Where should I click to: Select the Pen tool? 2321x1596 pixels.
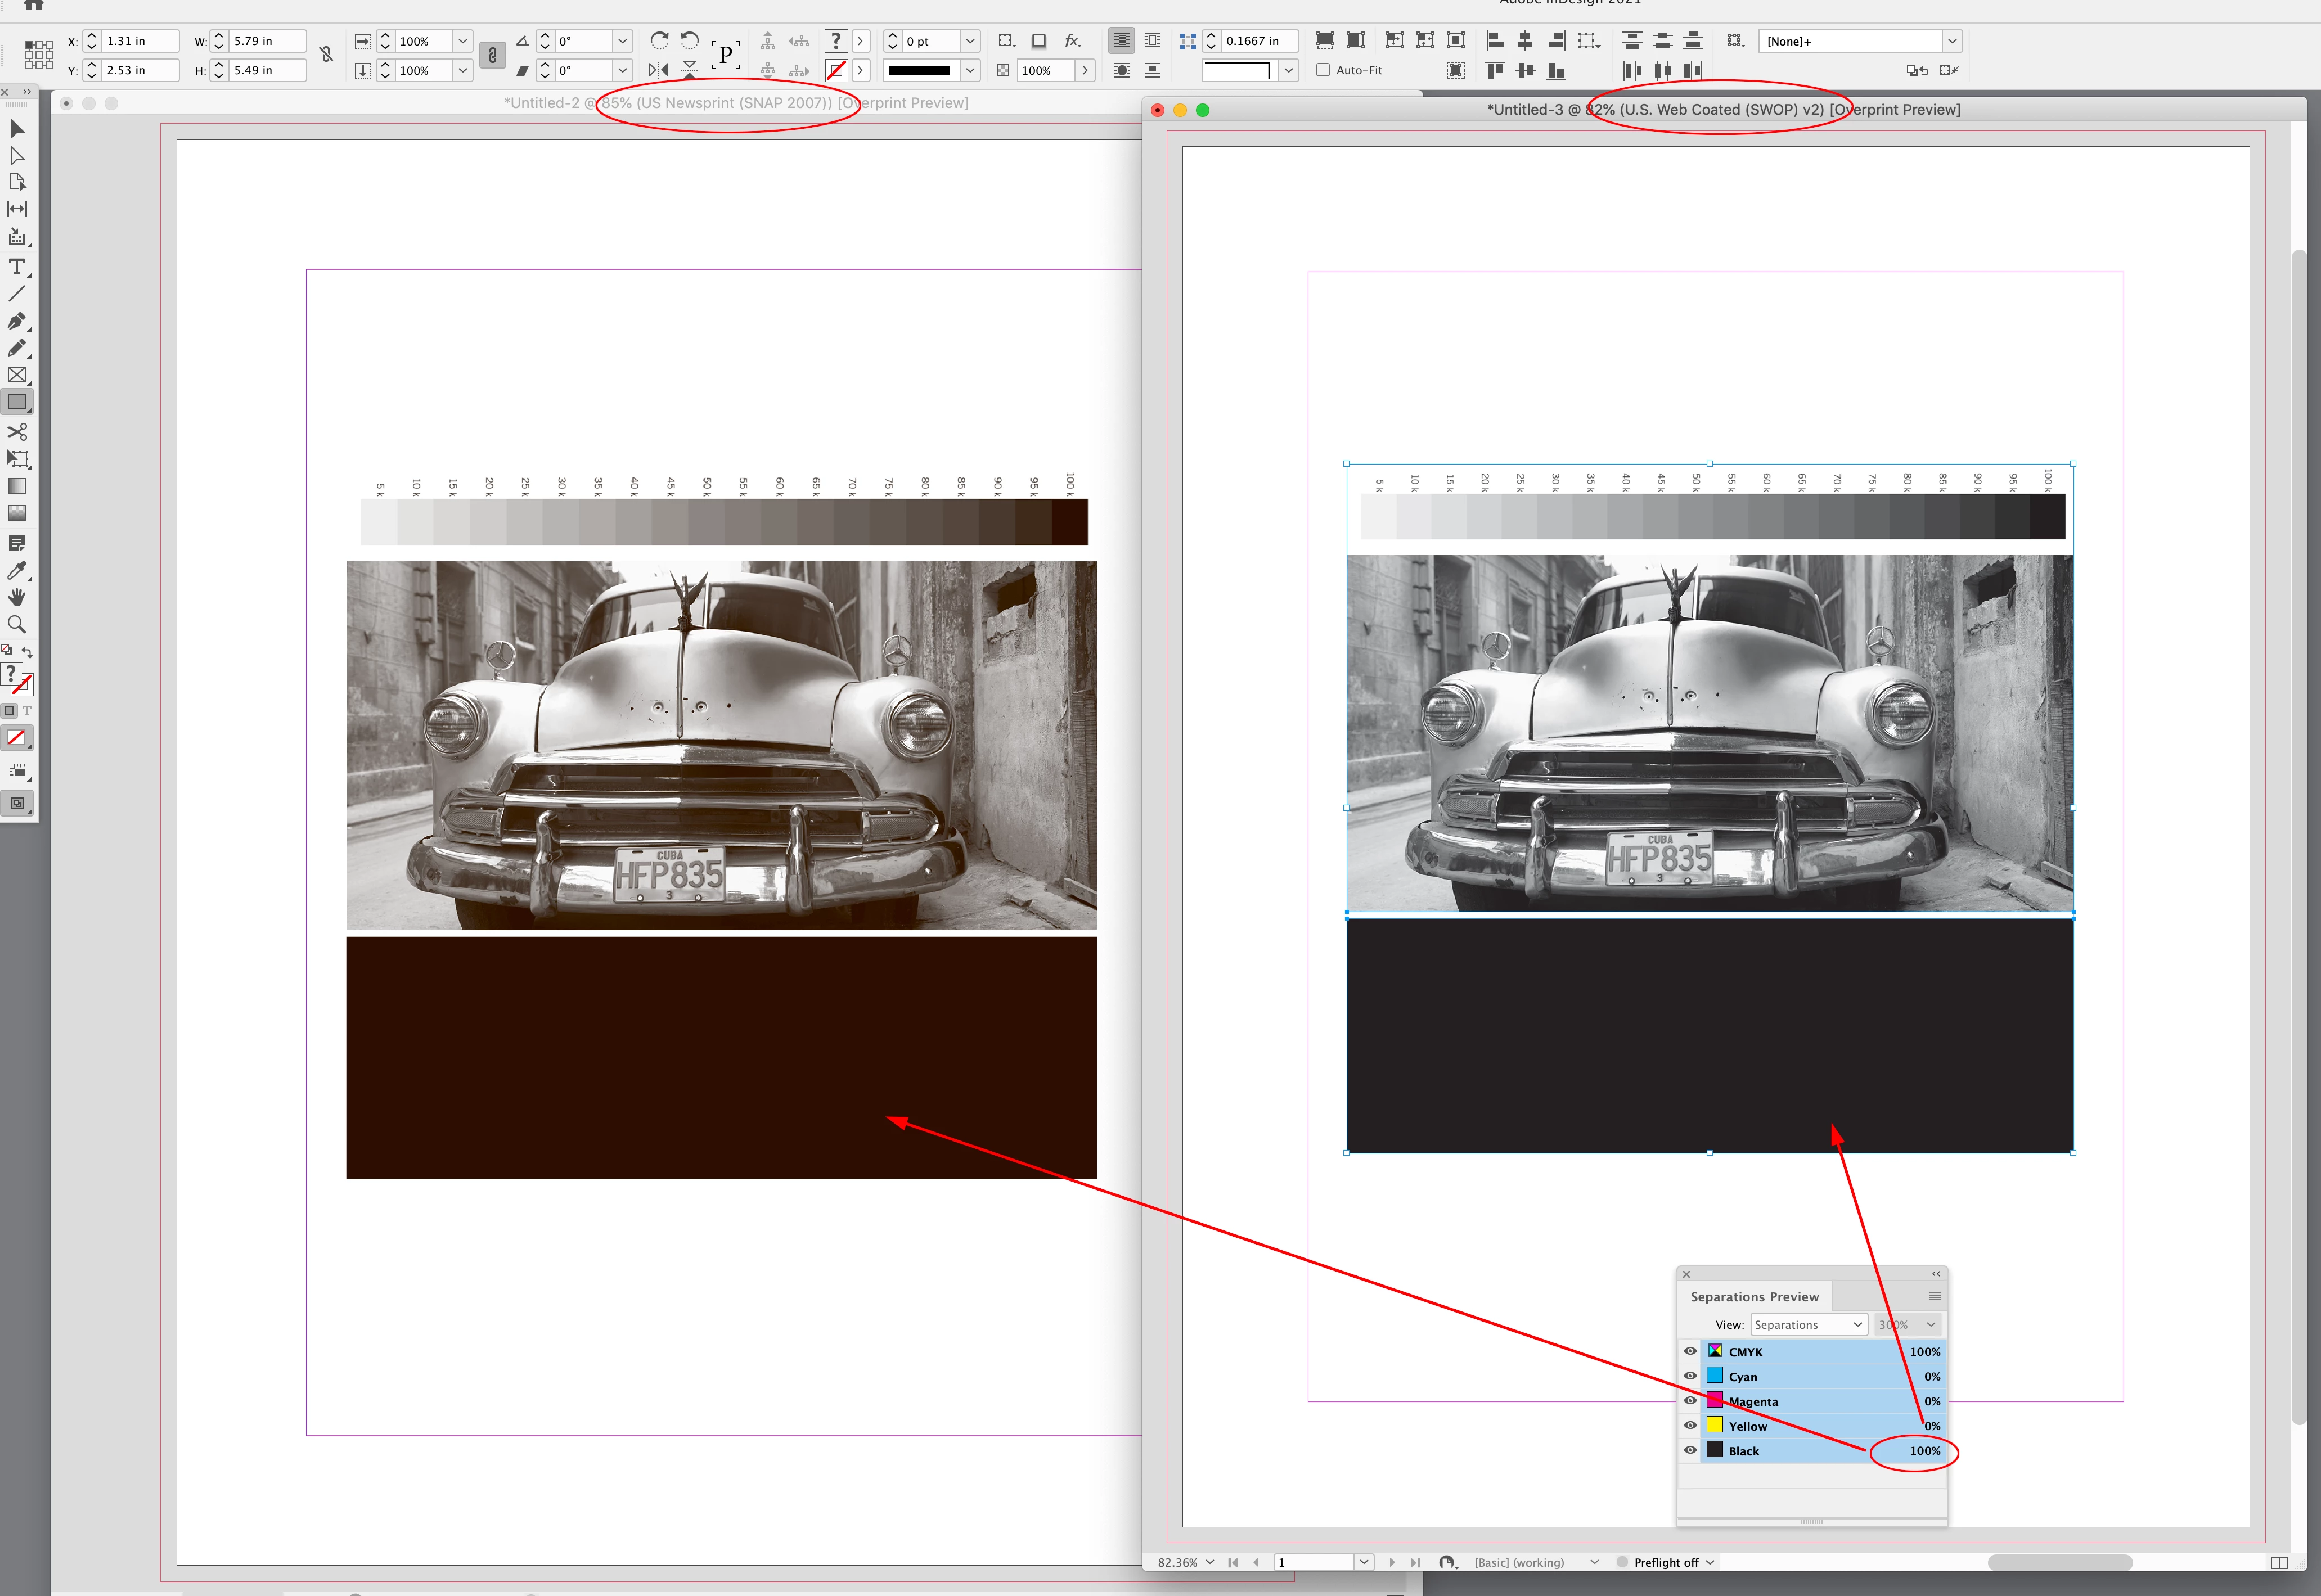(x=17, y=321)
